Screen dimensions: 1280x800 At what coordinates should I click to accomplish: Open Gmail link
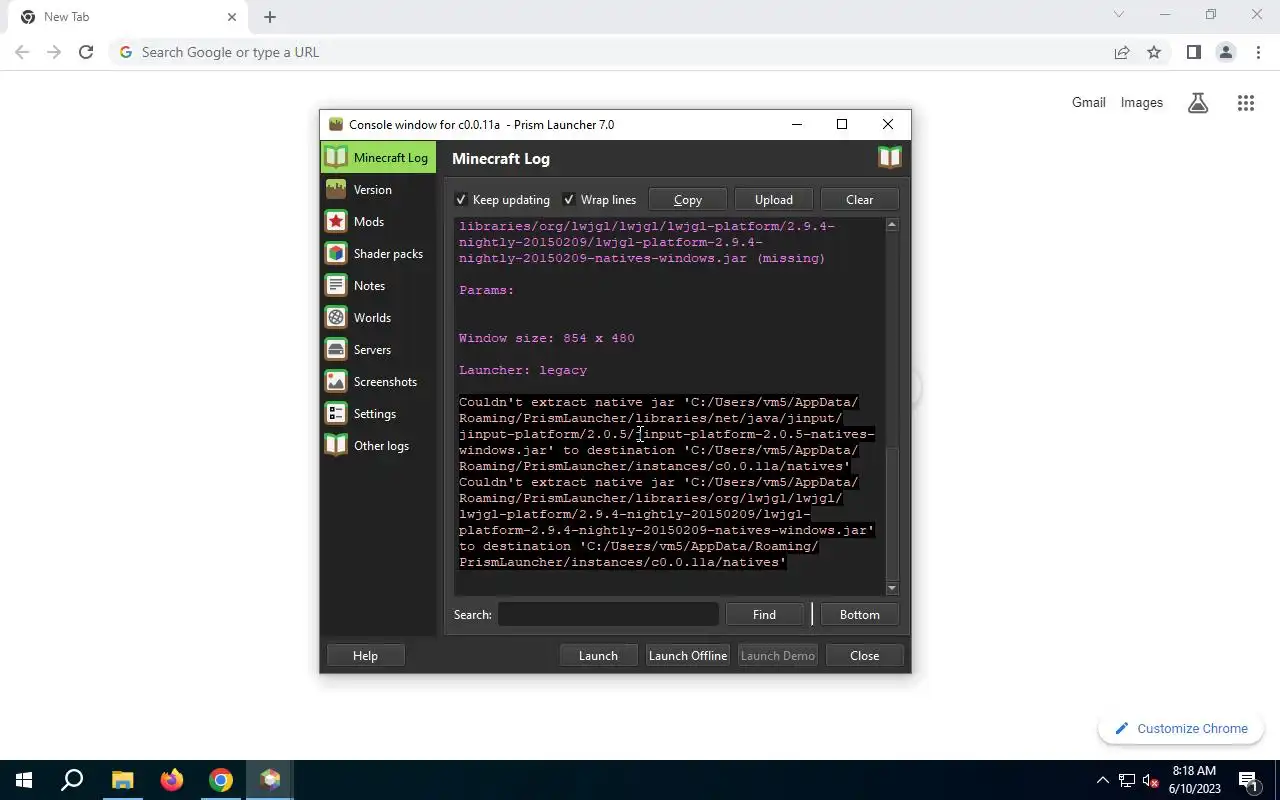point(1088,102)
